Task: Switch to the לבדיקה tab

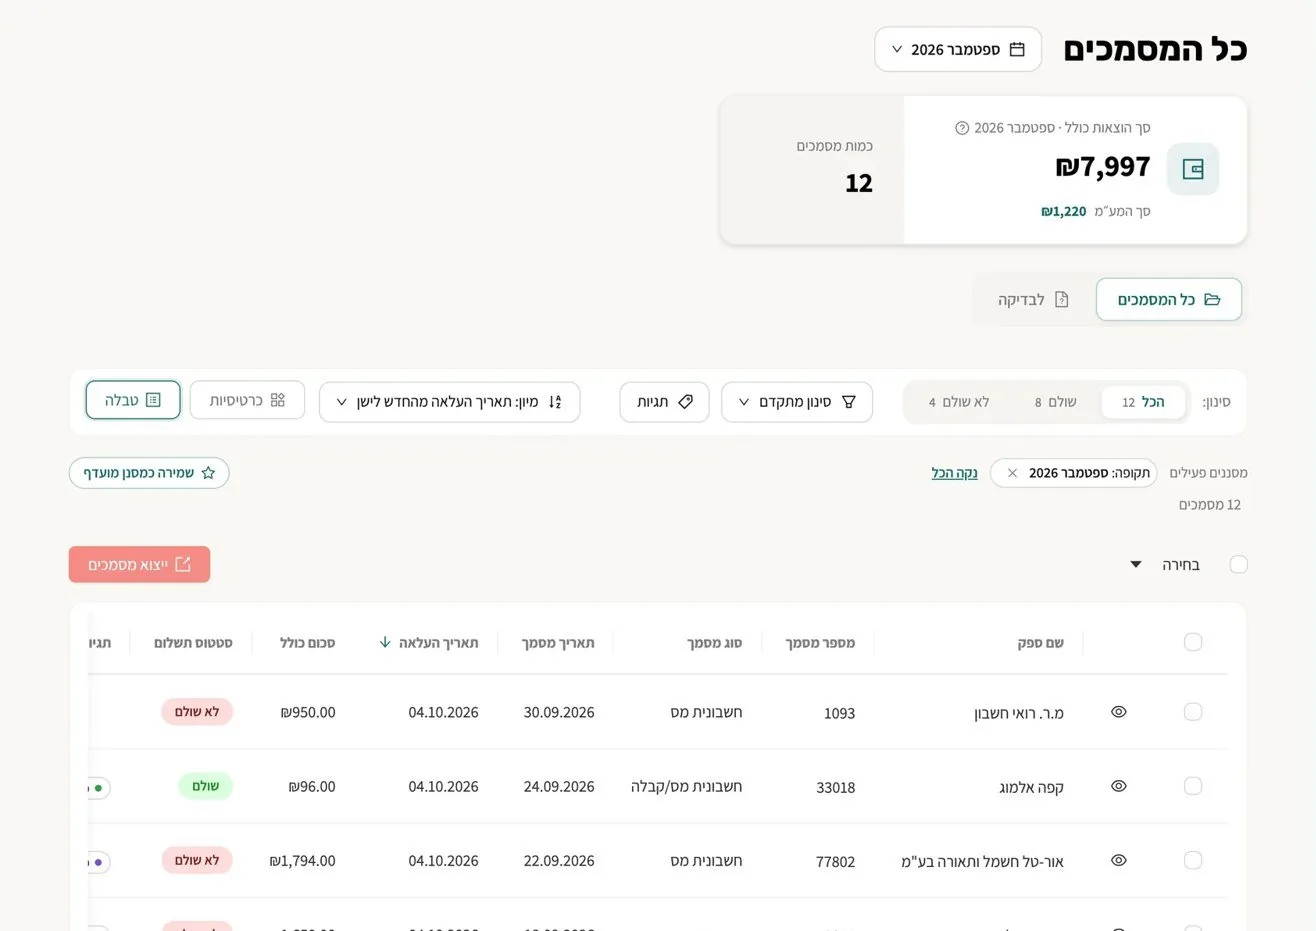Action: point(1033,300)
